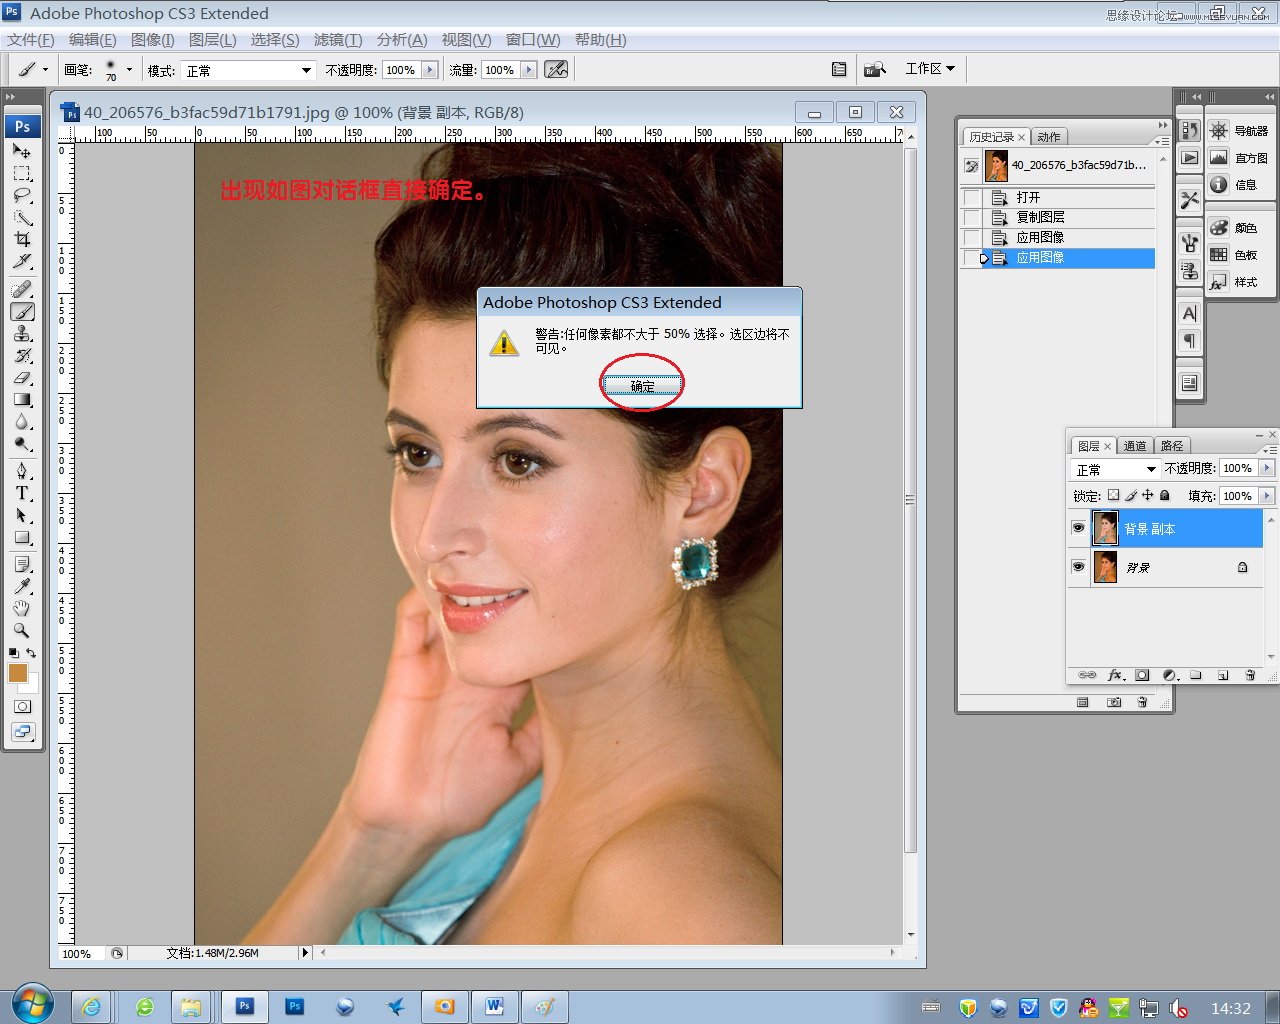Switch to the 通道 tab

1134,446
